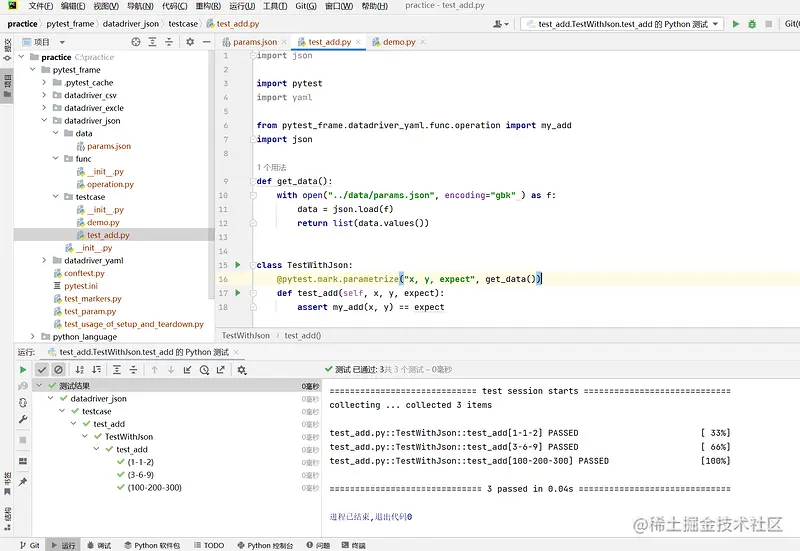
Task: Open operation.py in project tree
Action: pos(110,184)
